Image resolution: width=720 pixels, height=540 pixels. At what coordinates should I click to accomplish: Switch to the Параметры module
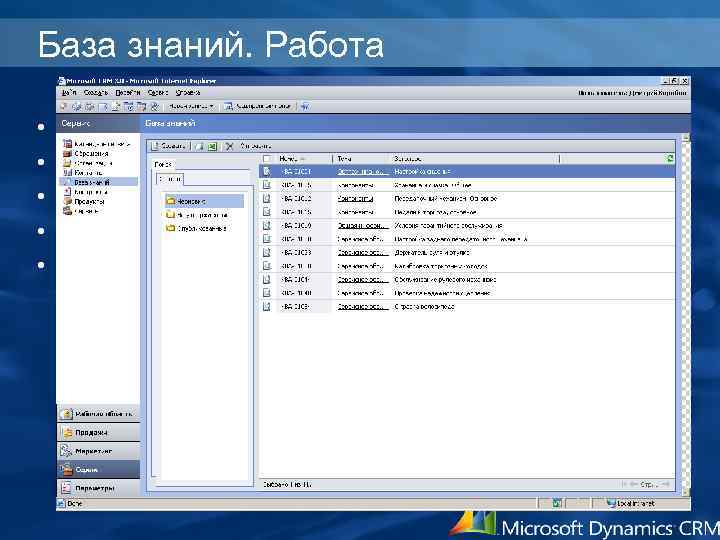[x=98, y=488]
